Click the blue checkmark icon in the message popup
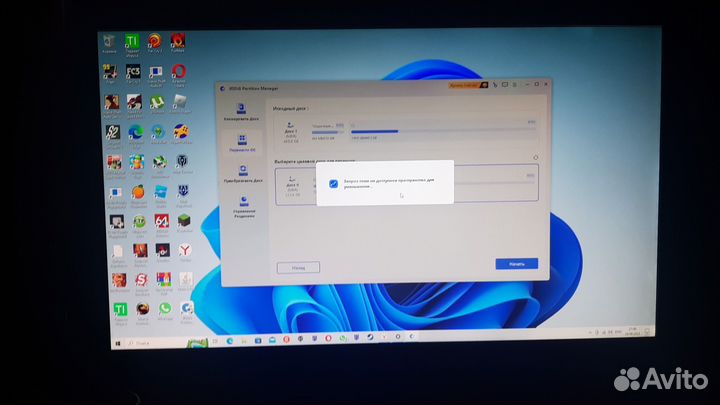Image resolution: width=720 pixels, height=405 pixels. [333, 184]
